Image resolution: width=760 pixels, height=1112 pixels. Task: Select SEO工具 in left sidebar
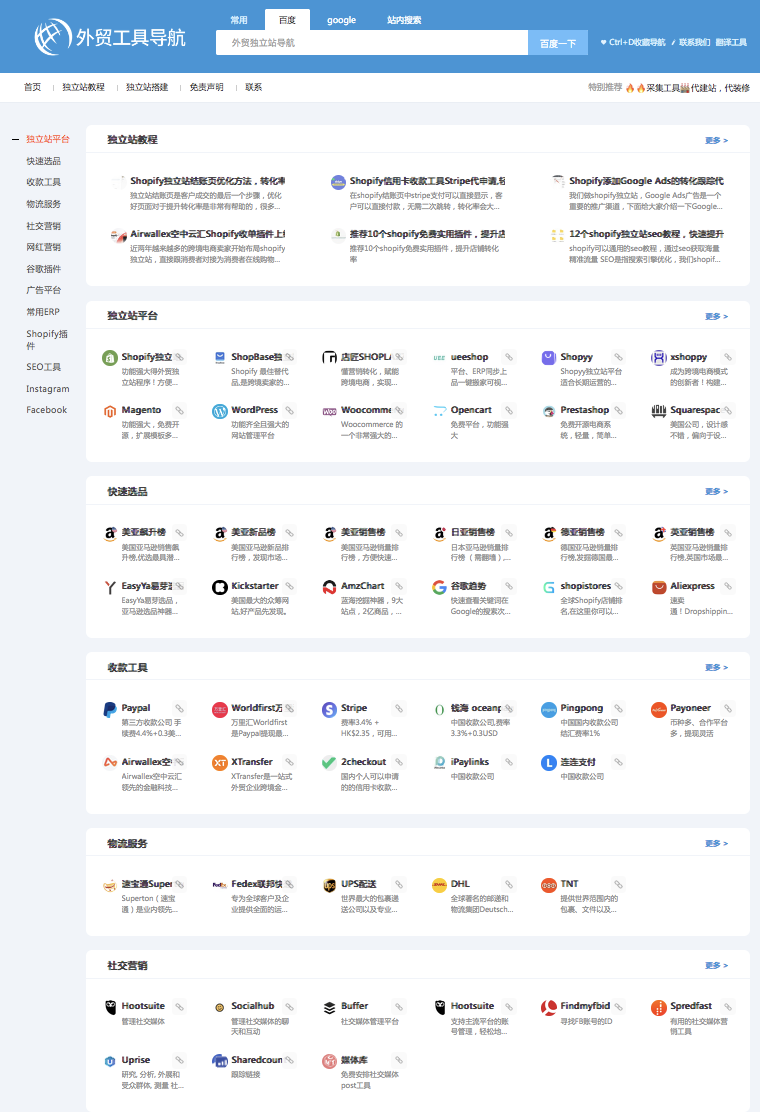[x=43, y=367]
